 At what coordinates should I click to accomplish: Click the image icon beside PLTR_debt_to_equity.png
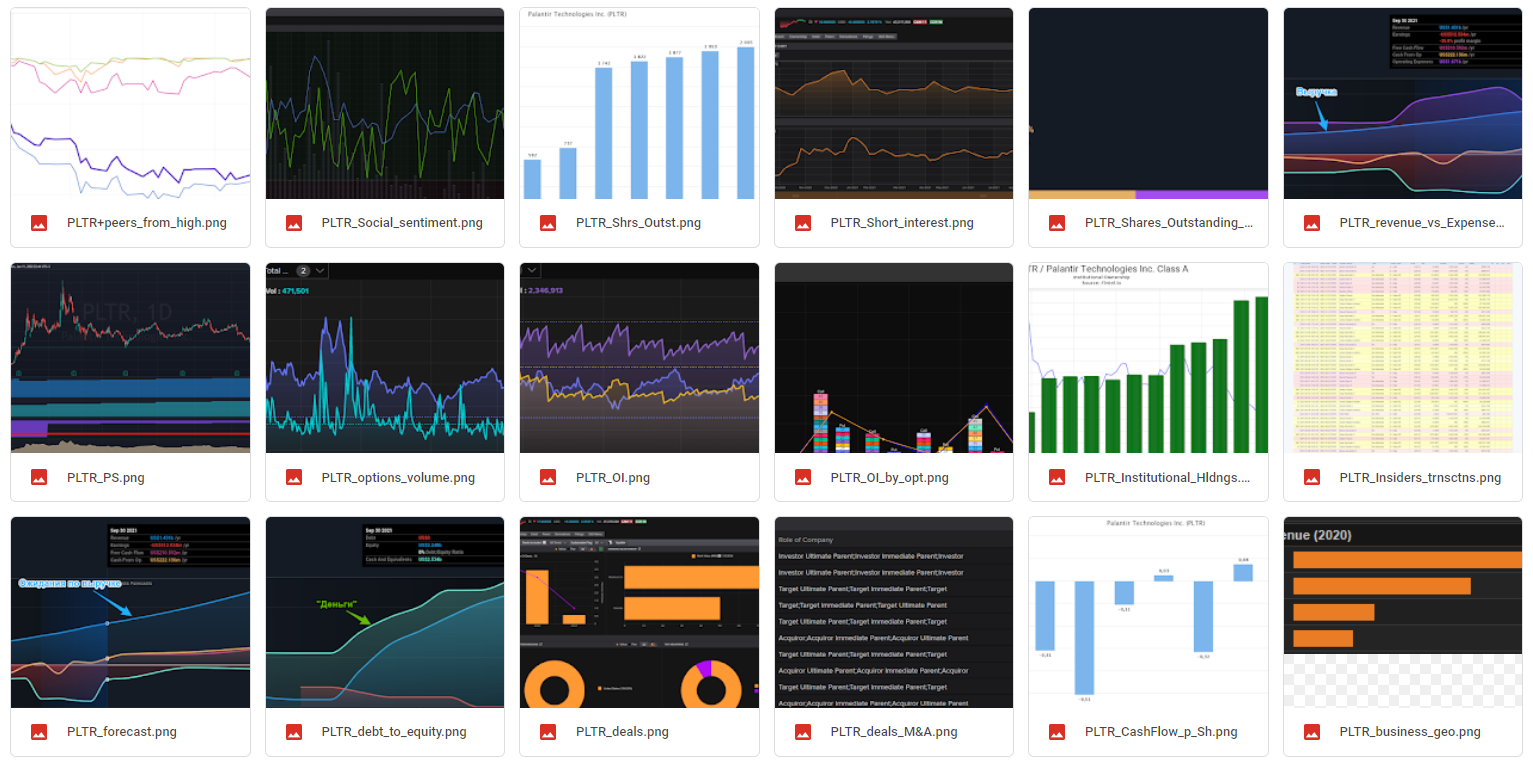(x=294, y=732)
